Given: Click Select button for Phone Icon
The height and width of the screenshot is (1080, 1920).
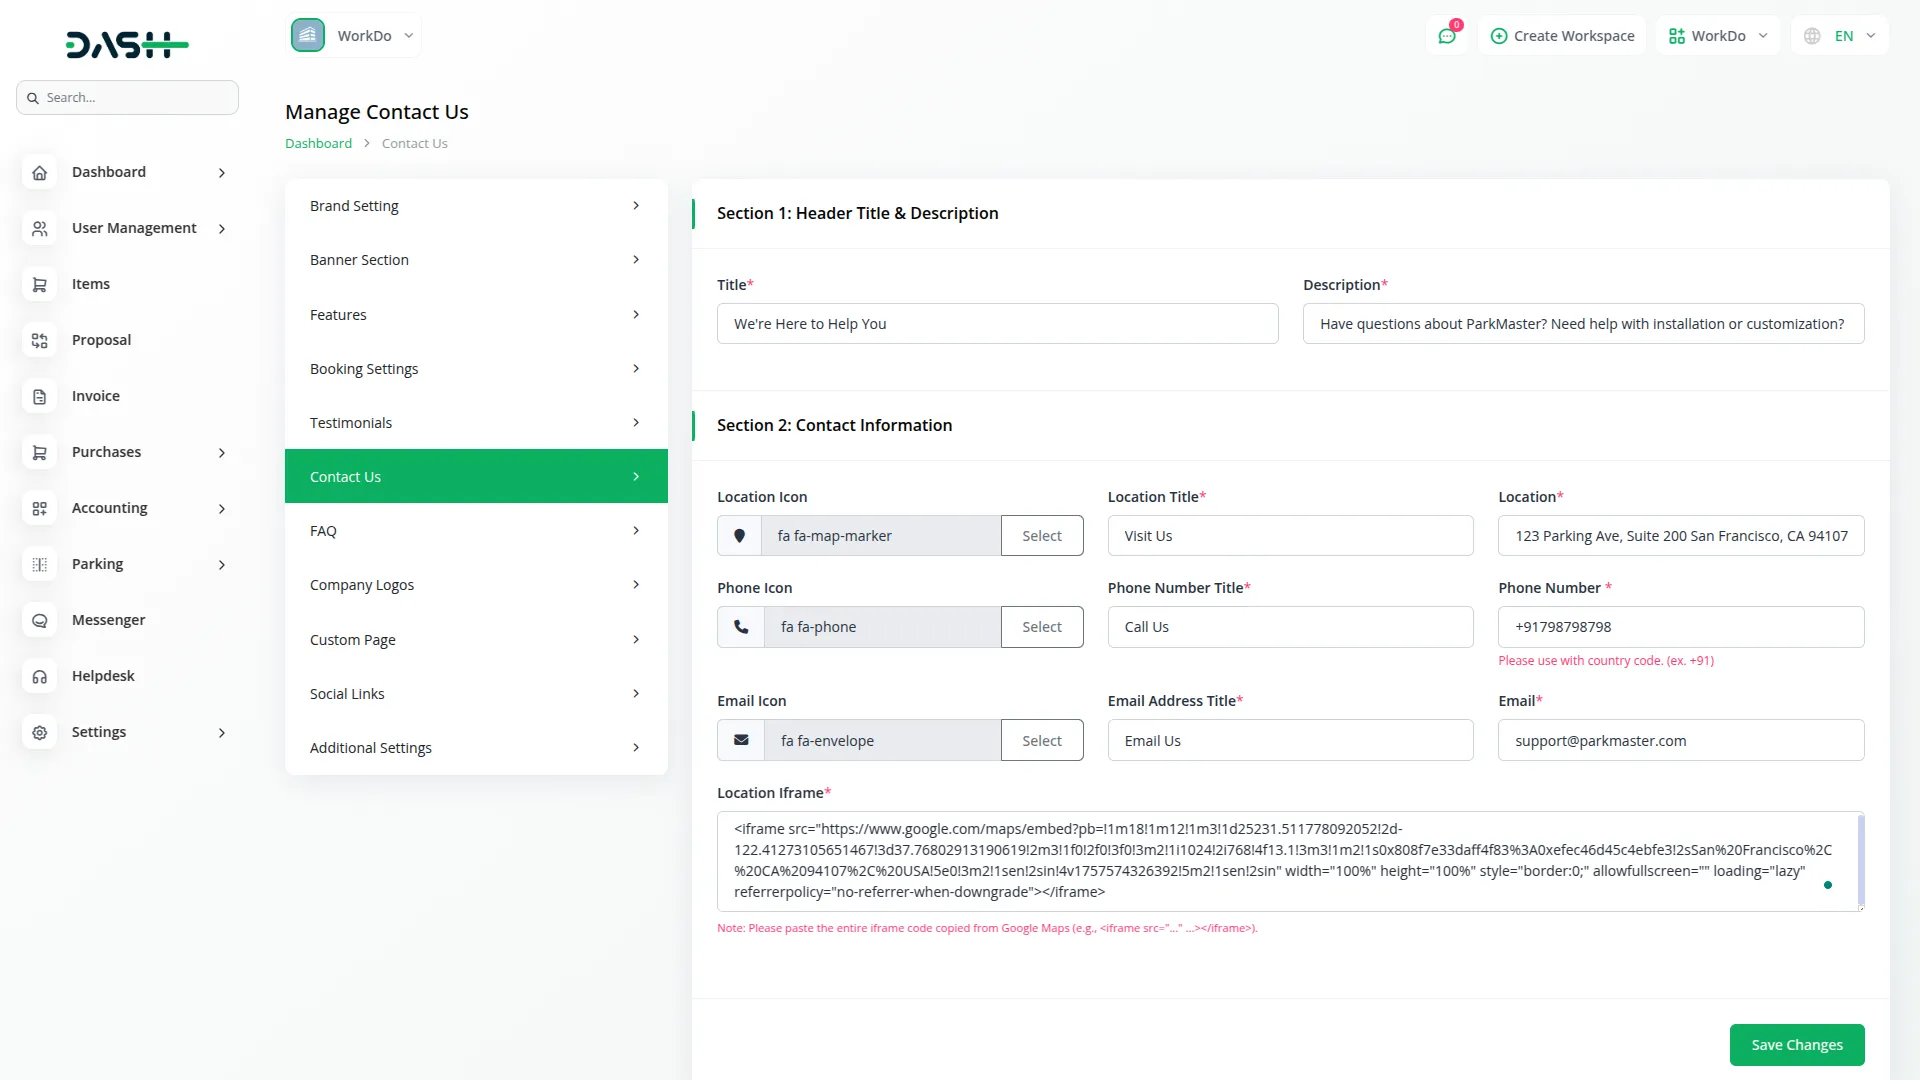Looking at the screenshot, I should 1041,627.
